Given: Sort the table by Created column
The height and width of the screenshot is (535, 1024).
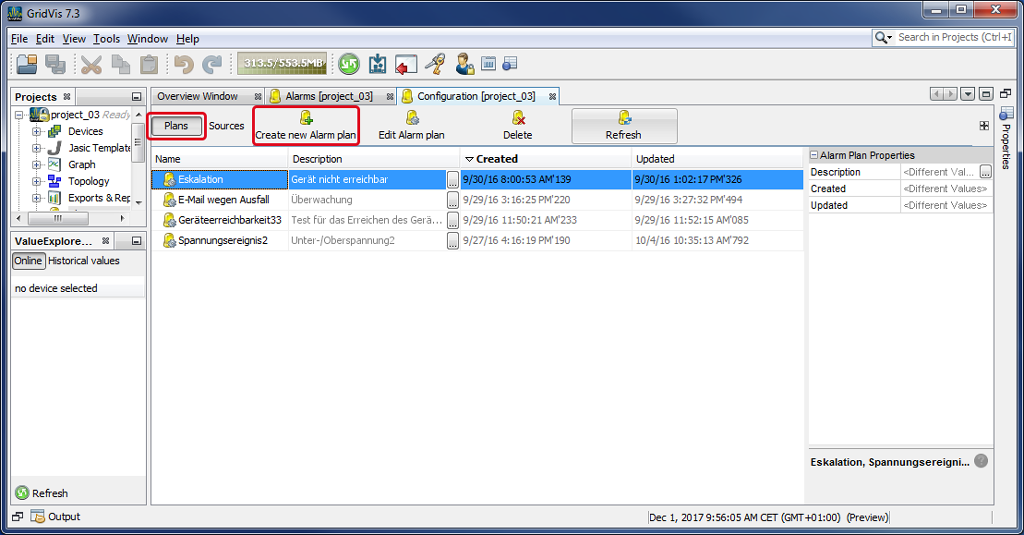Looking at the screenshot, I should [496, 159].
